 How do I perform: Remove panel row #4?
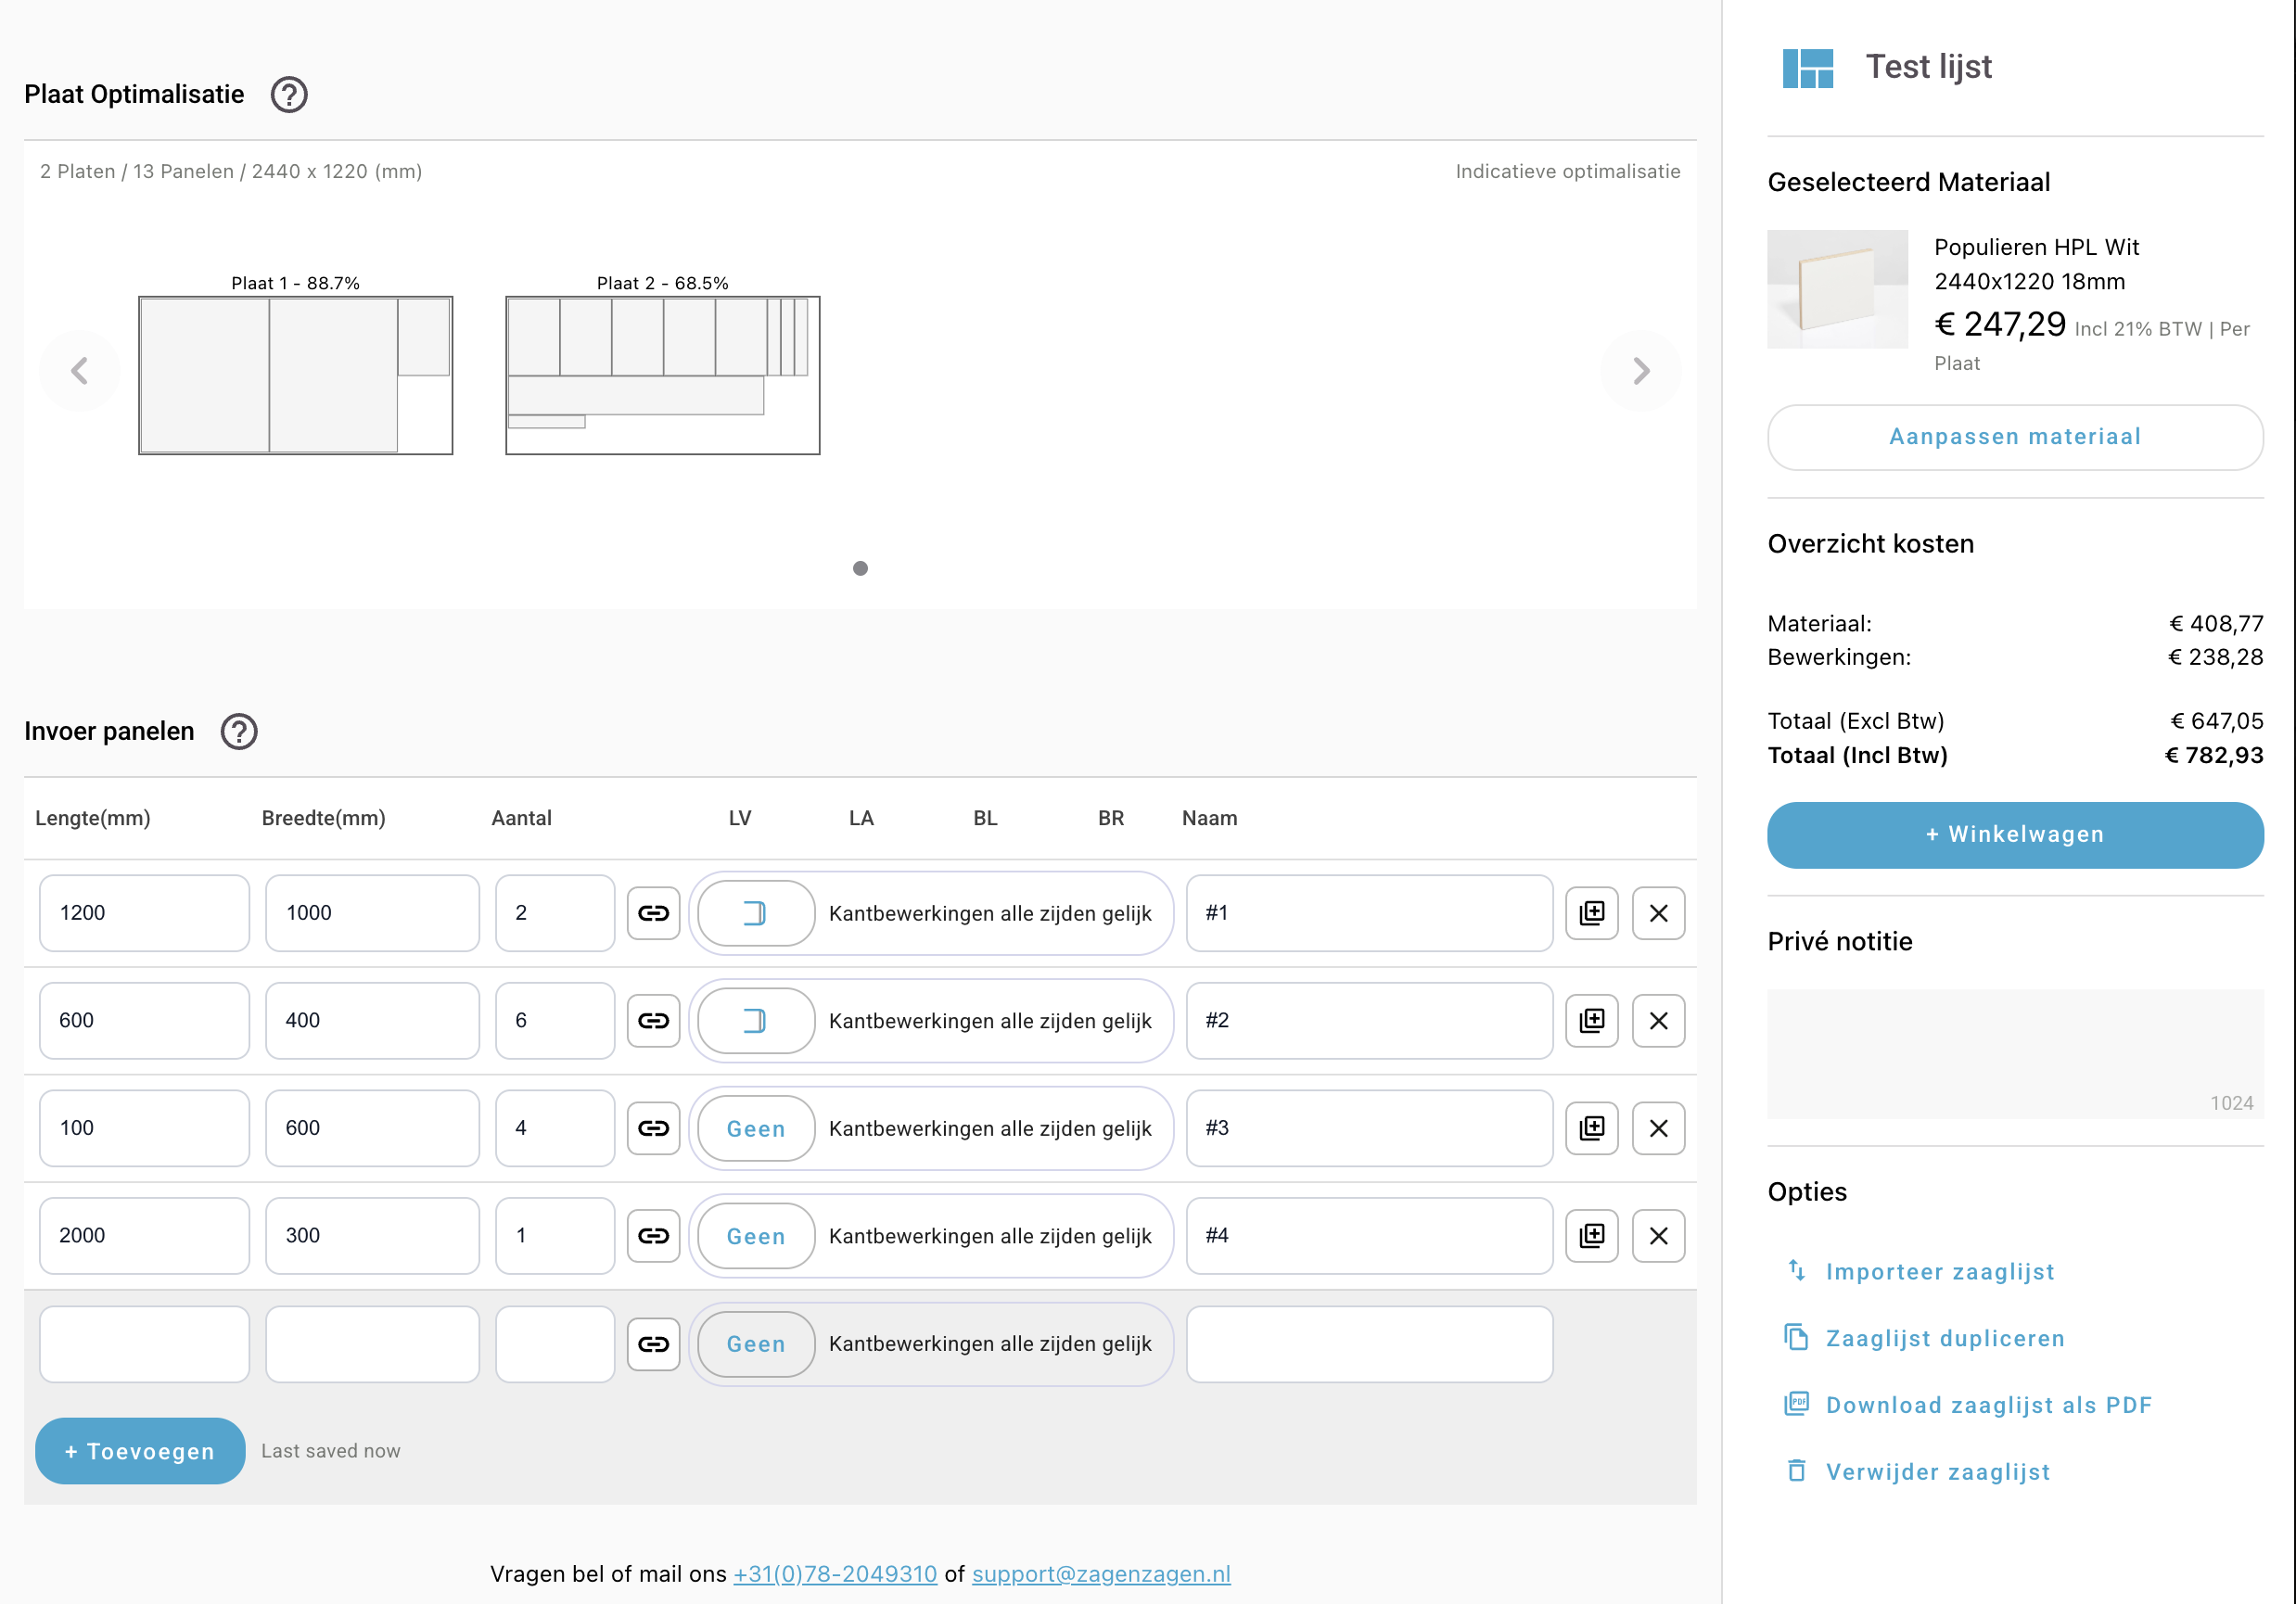point(1658,1236)
